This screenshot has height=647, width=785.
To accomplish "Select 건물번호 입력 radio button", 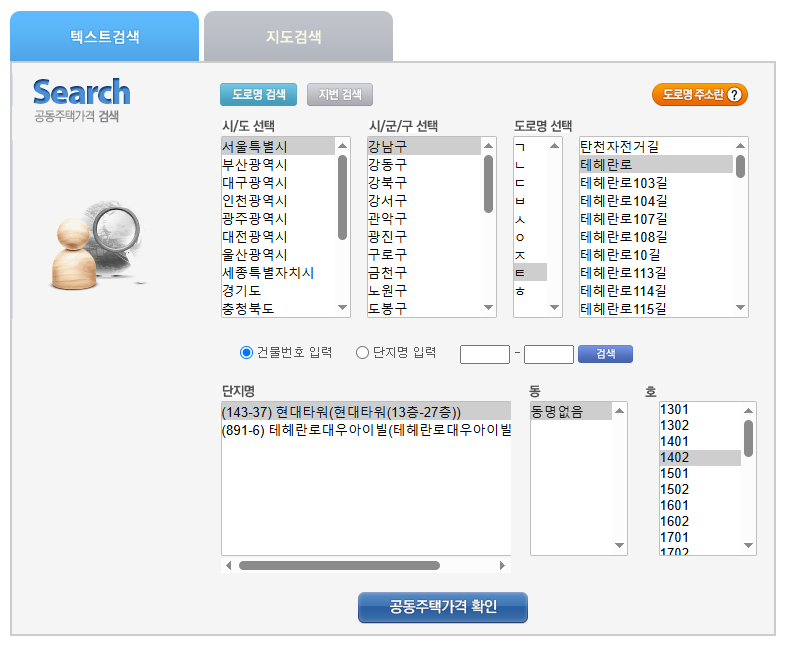I will [x=246, y=353].
